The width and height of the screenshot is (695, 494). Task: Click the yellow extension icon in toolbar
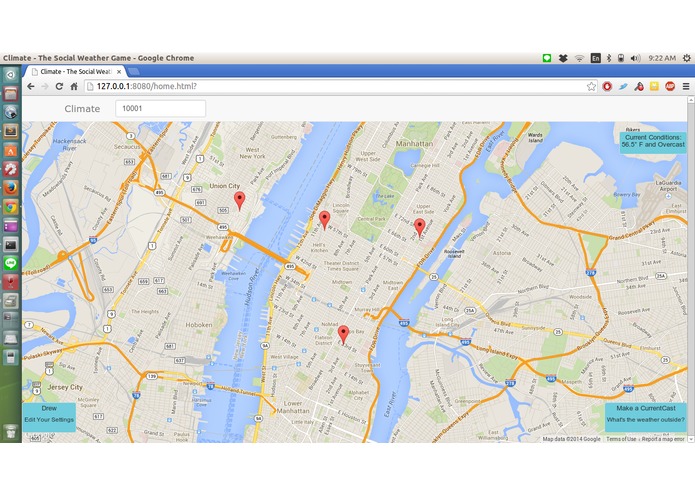coord(654,86)
